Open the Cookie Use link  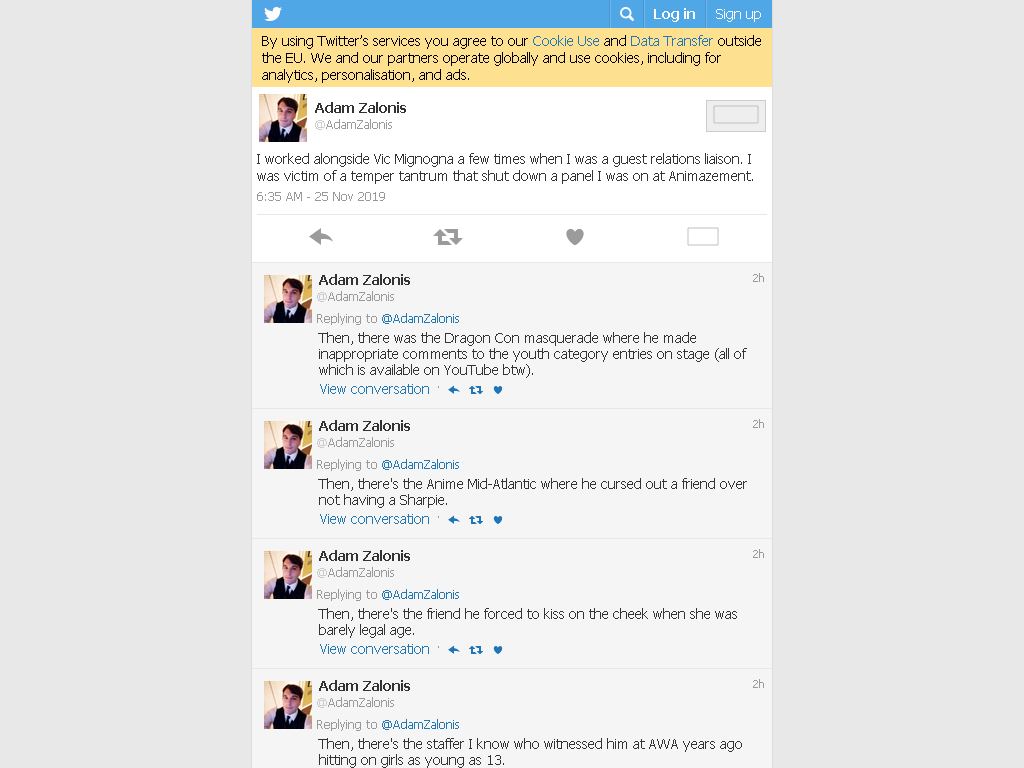click(x=566, y=40)
